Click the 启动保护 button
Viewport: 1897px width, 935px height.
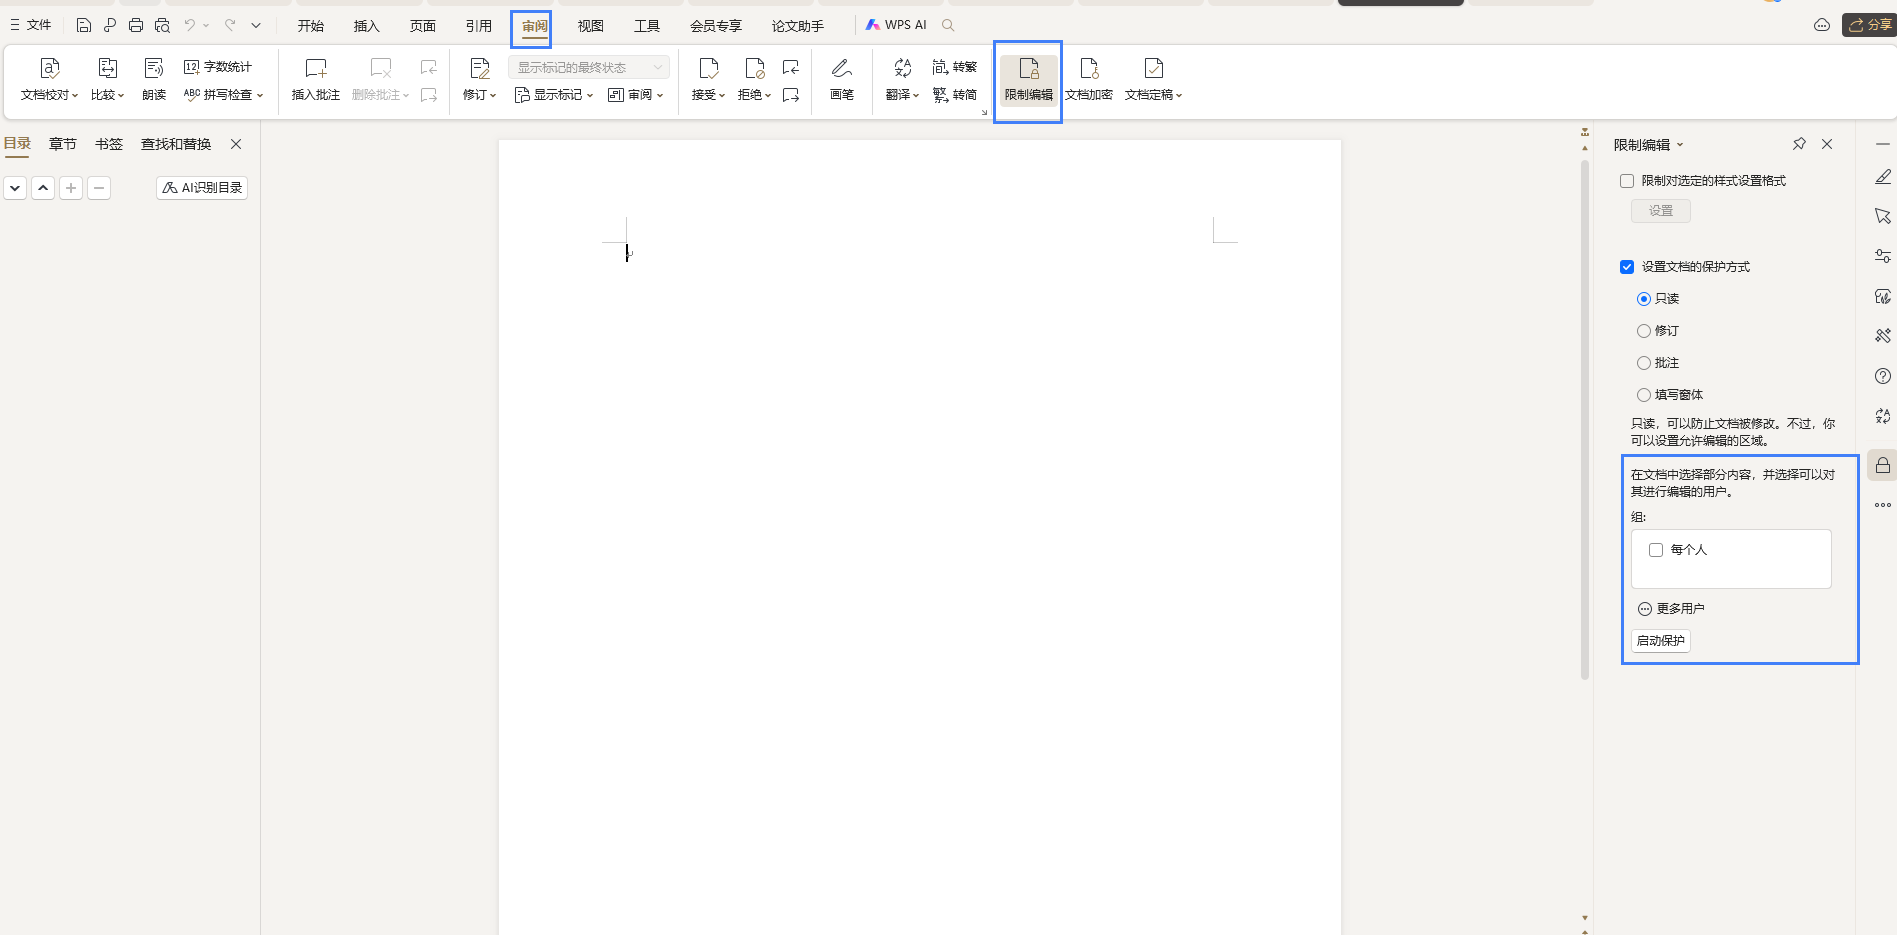coord(1661,641)
